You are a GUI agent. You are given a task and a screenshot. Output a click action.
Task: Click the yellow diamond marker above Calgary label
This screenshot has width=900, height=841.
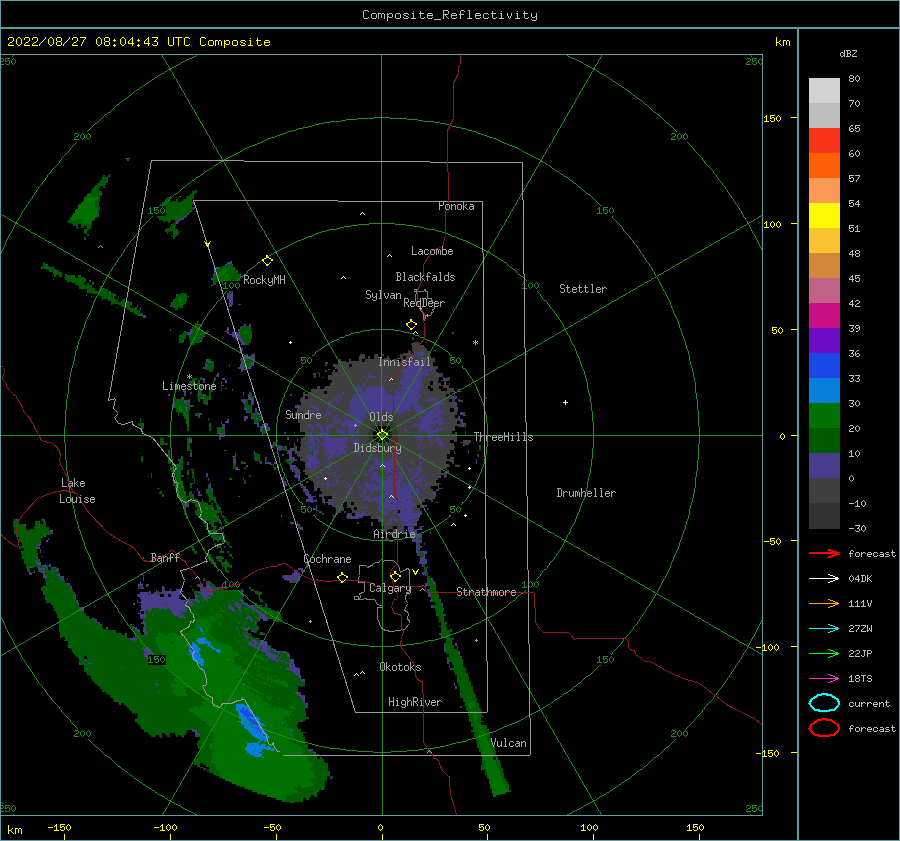coord(395,576)
